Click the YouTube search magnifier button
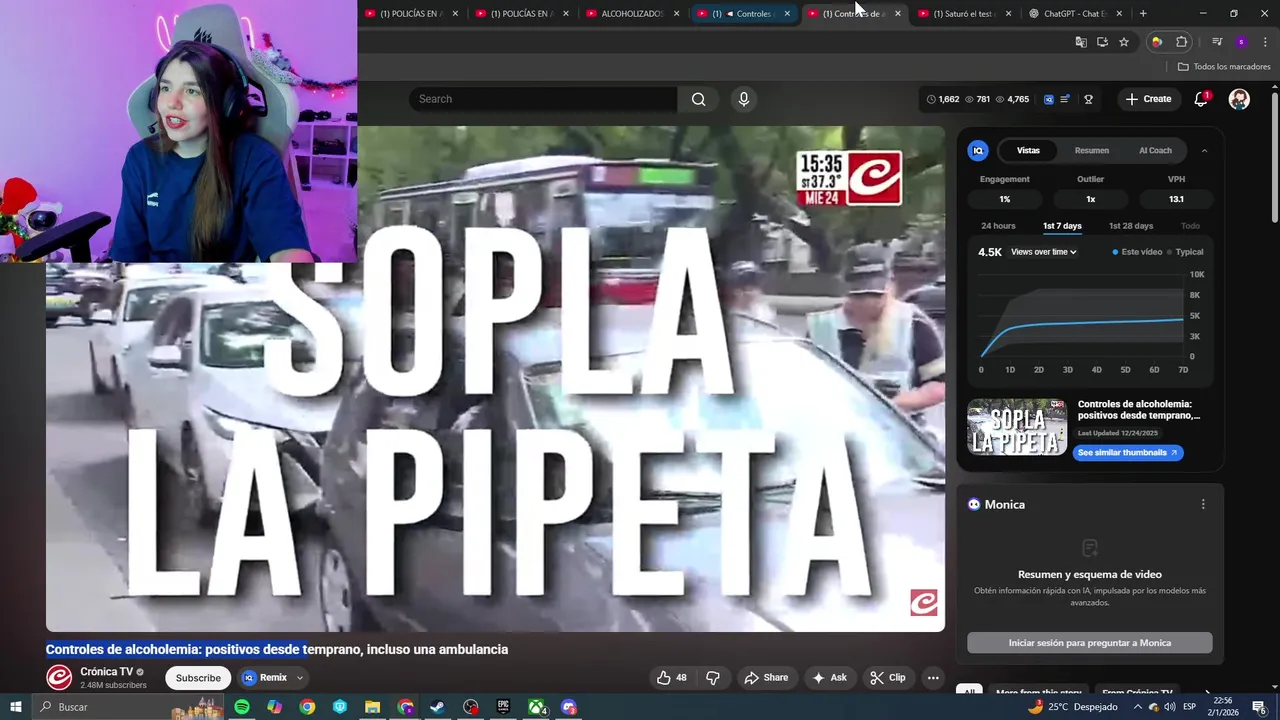 (x=698, y=99)
